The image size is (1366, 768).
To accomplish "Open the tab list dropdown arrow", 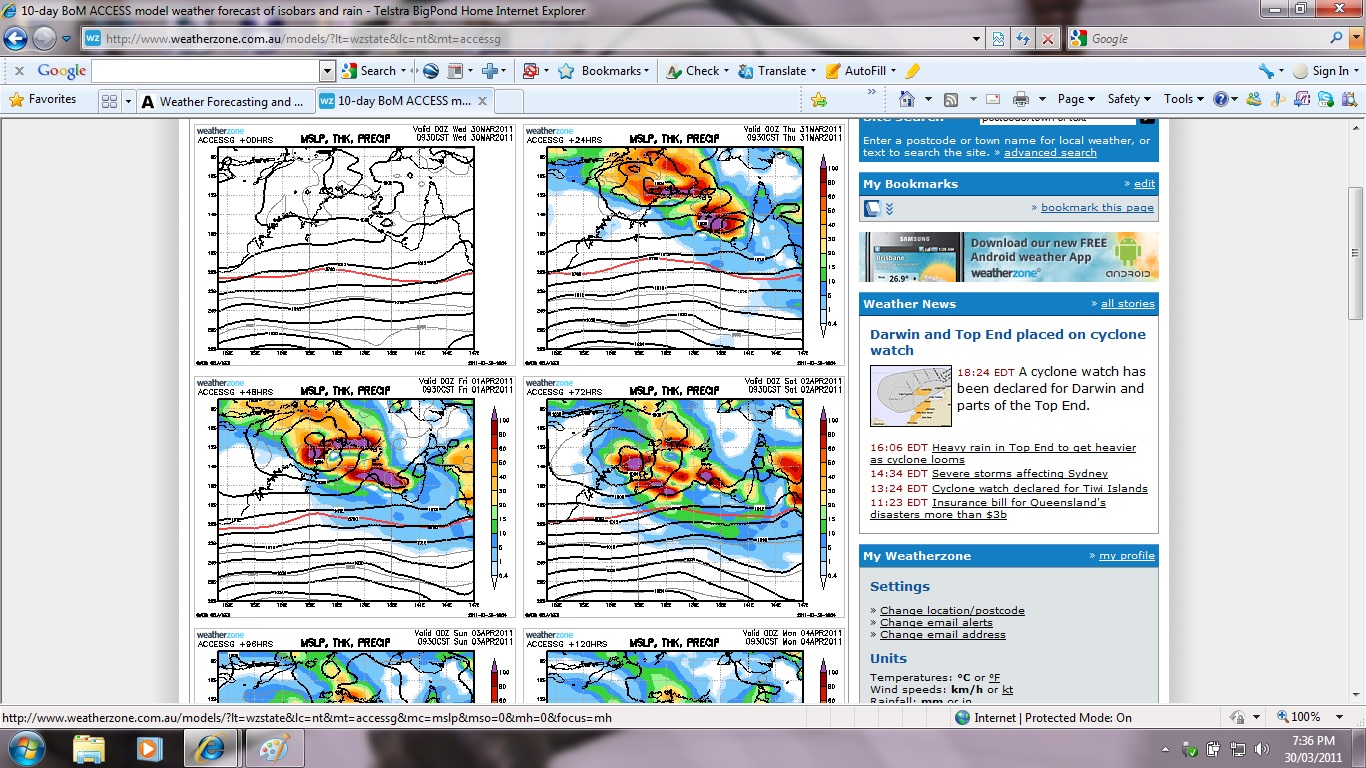I will click(x=128, y=101).
